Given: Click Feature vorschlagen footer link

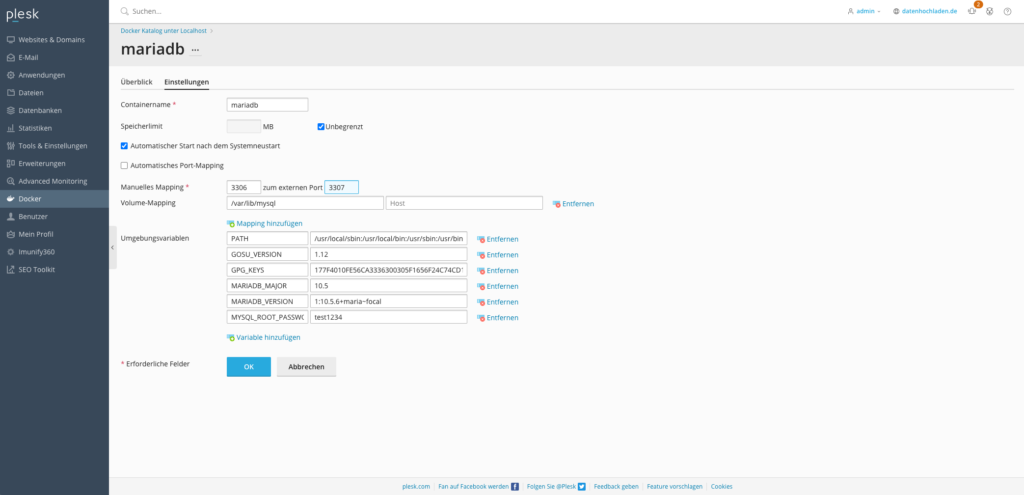Looking at the screenshot, I should tap(675, 487).
